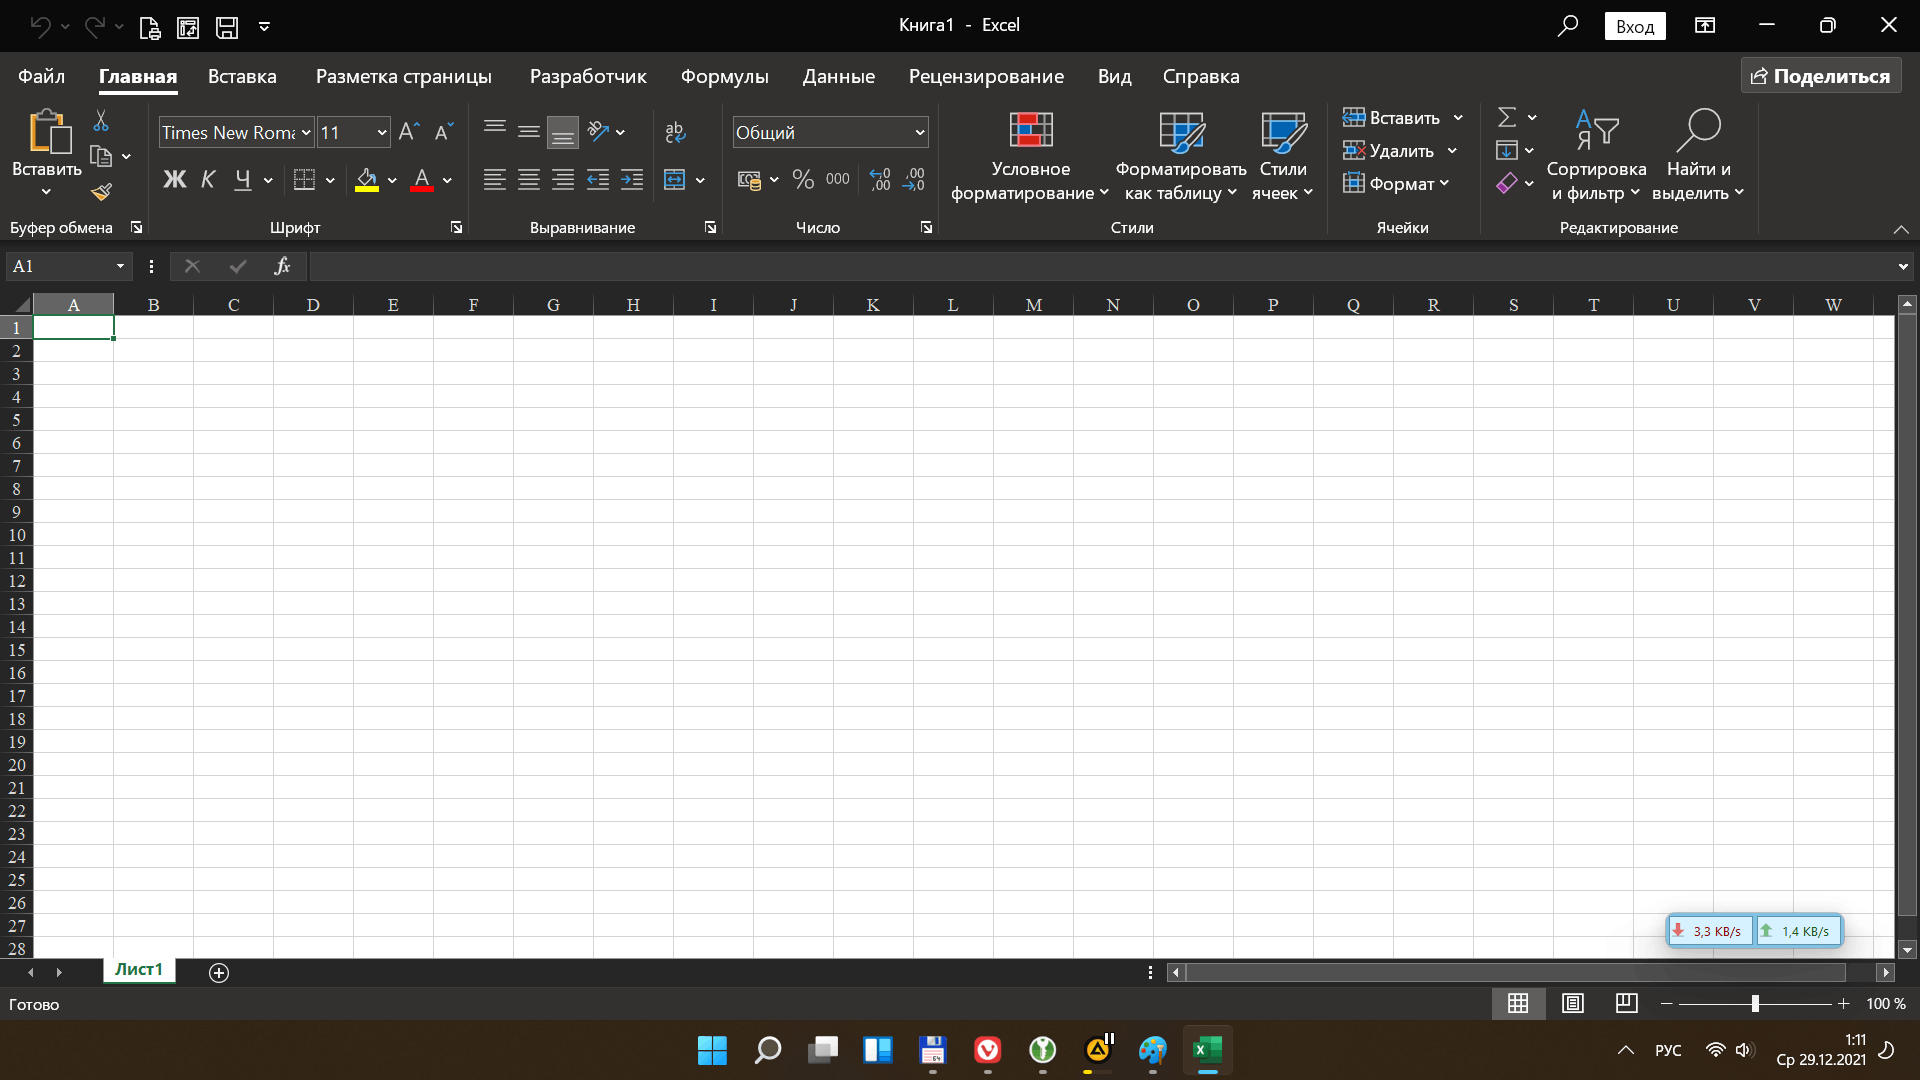This screenshot has width=1920, height=1080.
Task: Open the Times New Roman font dropdown
Action: [306, 133]
